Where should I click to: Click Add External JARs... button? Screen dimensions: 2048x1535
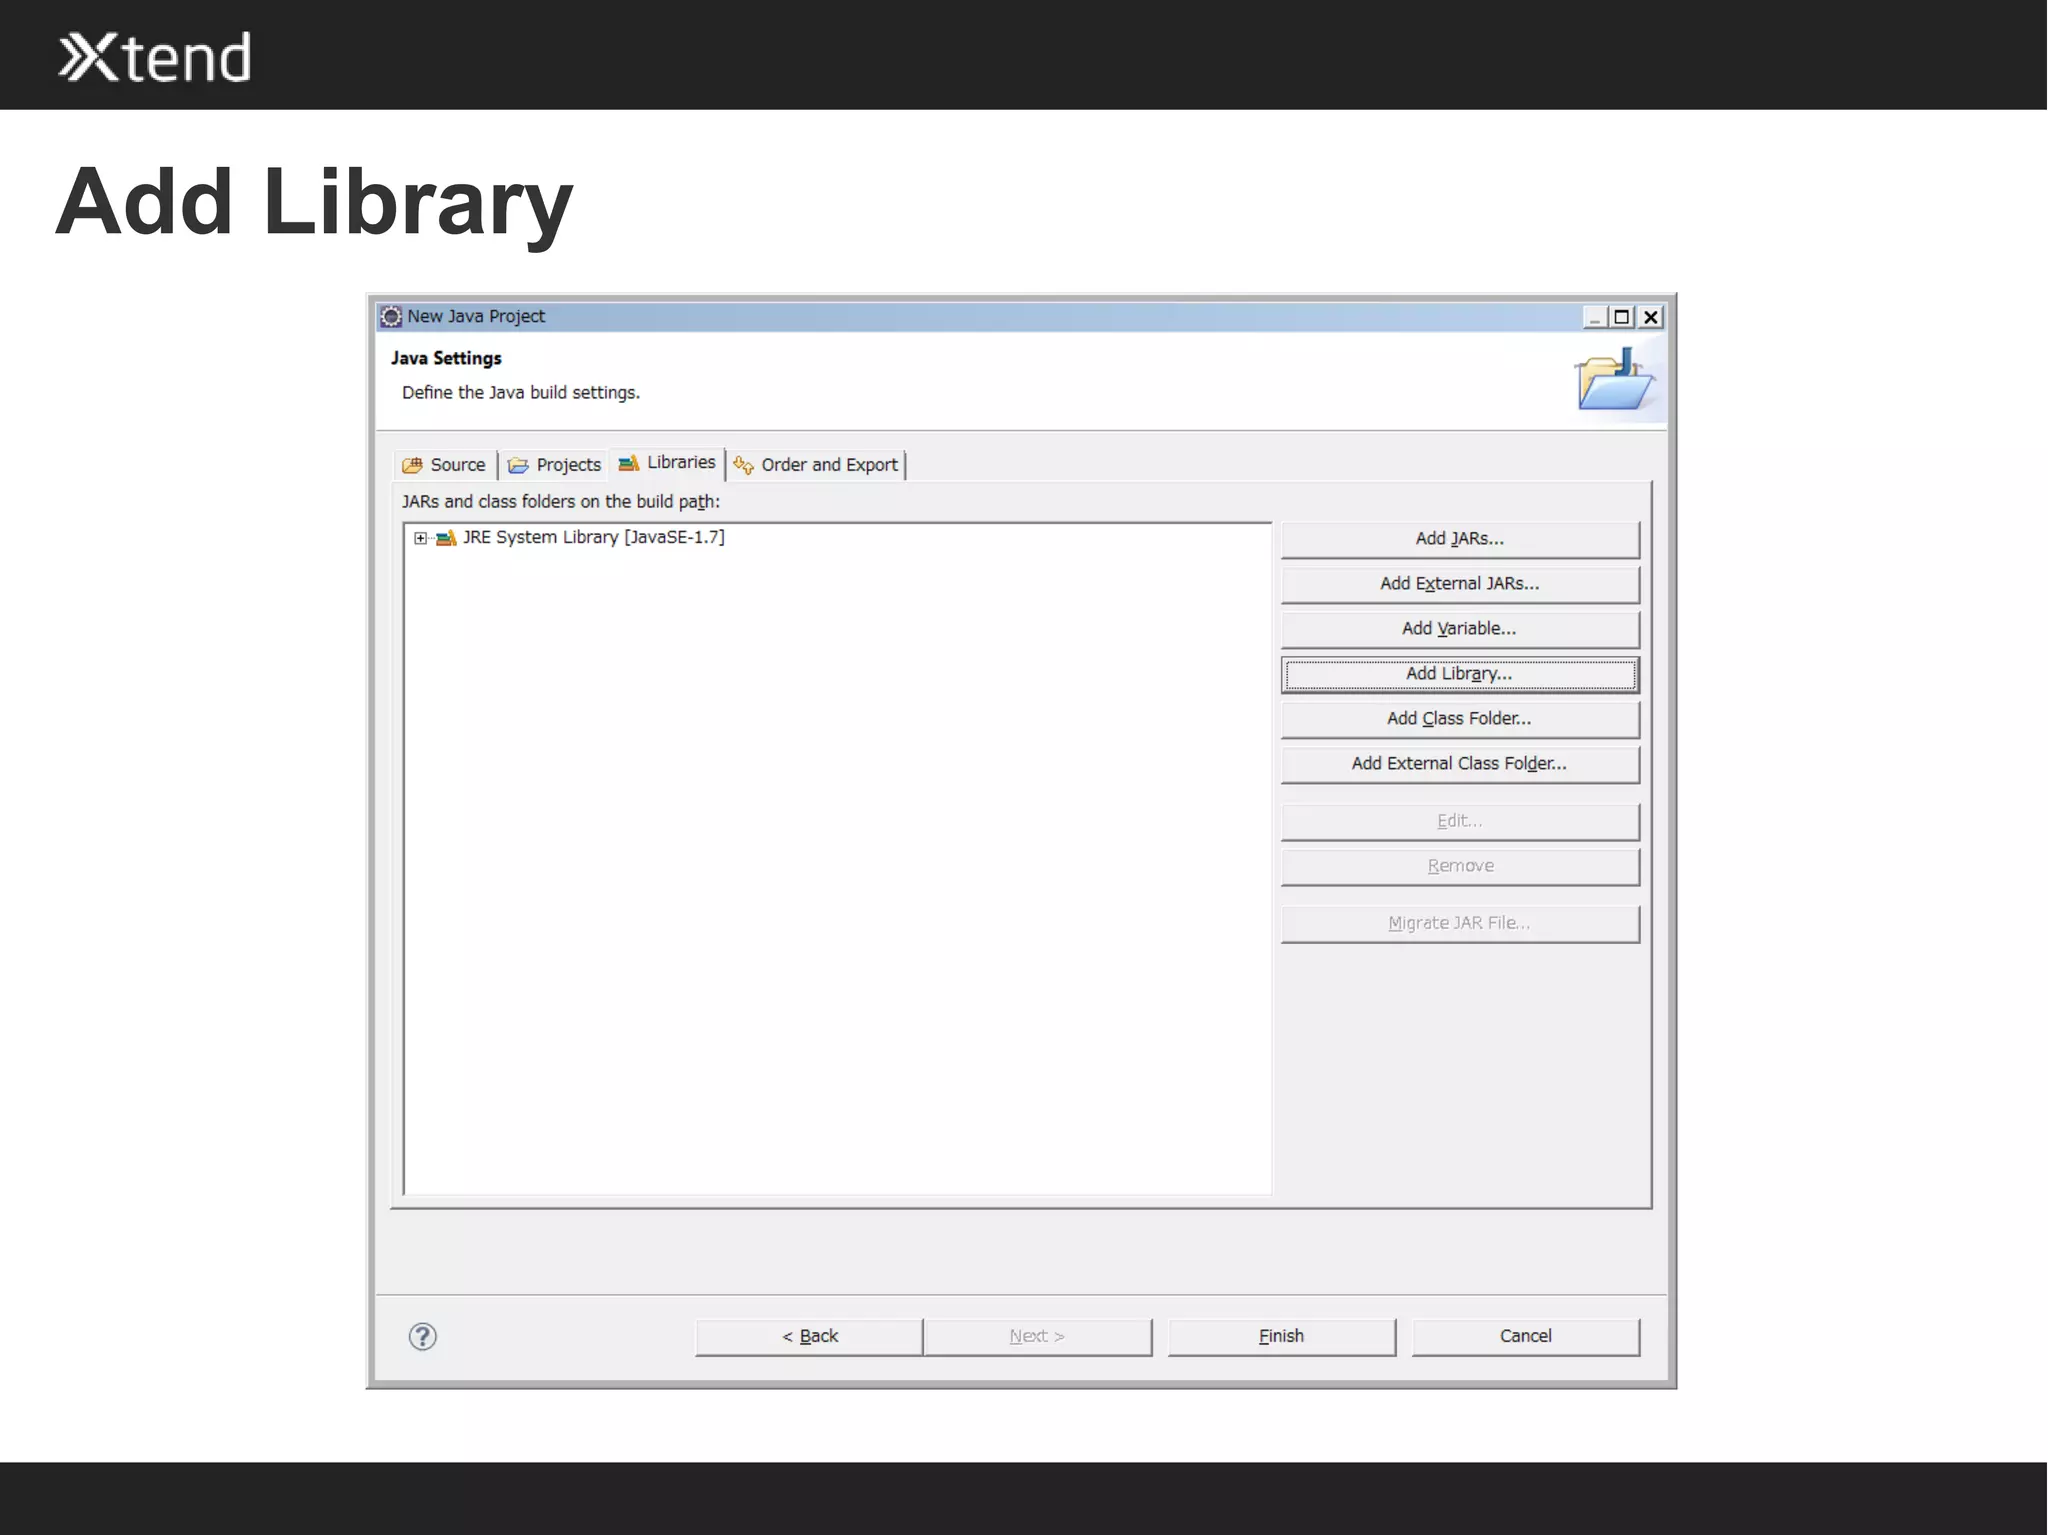point(1459,584)
